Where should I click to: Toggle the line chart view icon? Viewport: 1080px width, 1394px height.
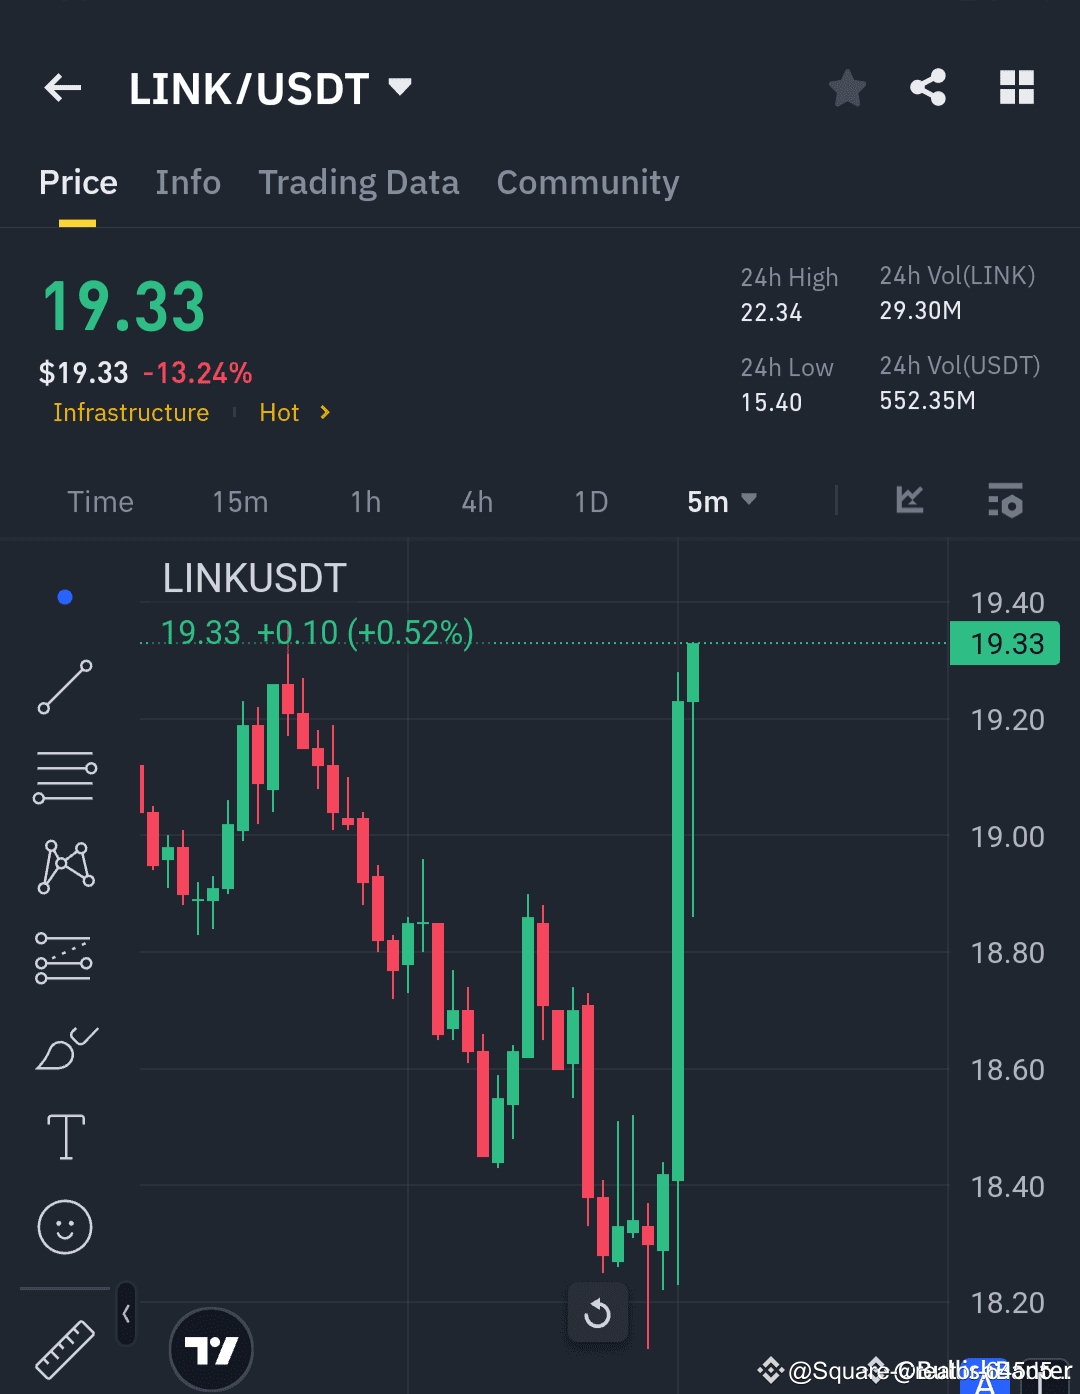coord(909,501)
